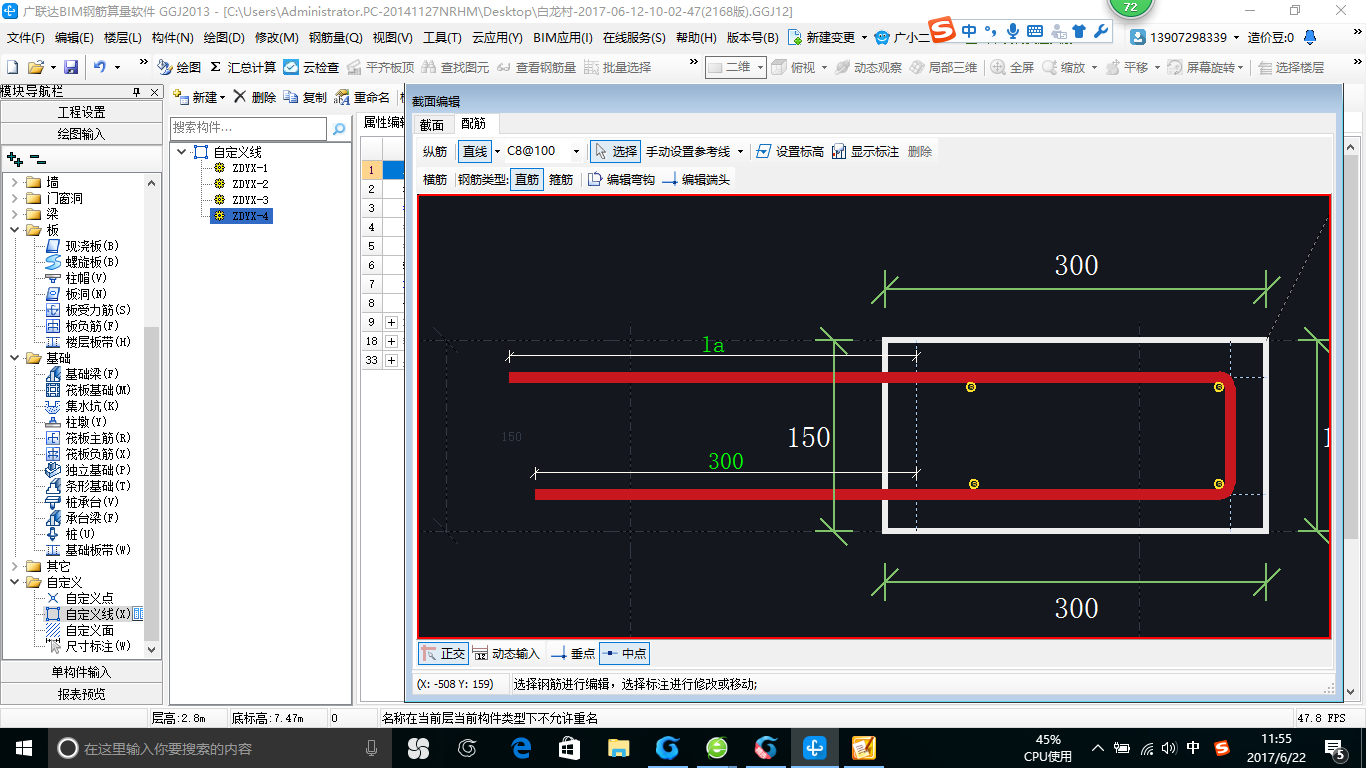Click the expand-all plus icon in navigator

click(x=14, y=158)
